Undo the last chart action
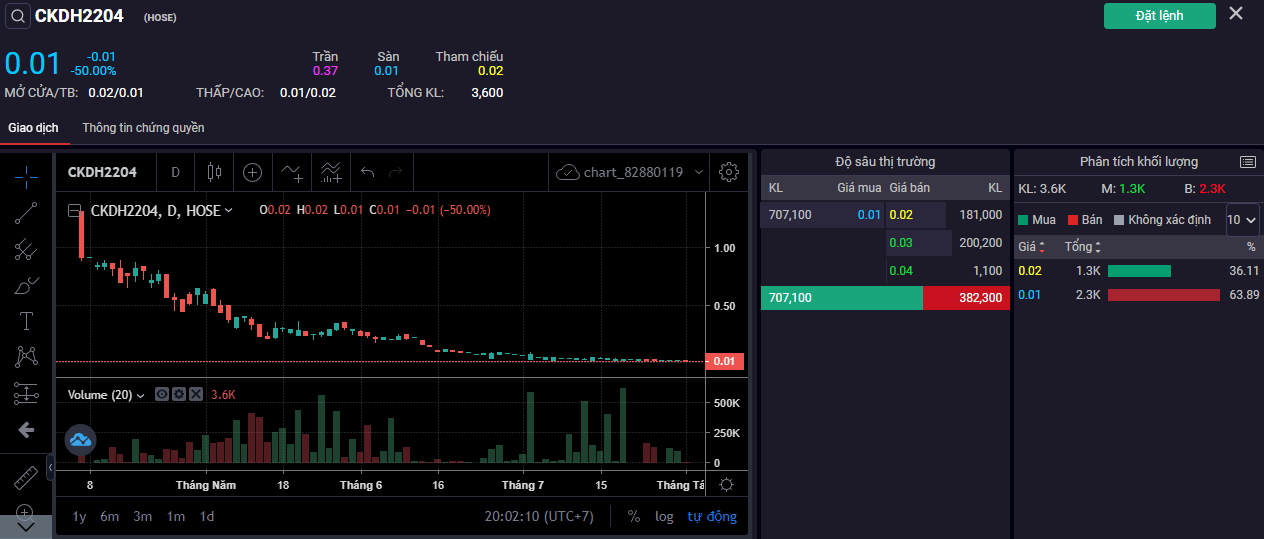Viewport: 1264px width, 539px height. [x=367, y=172]
